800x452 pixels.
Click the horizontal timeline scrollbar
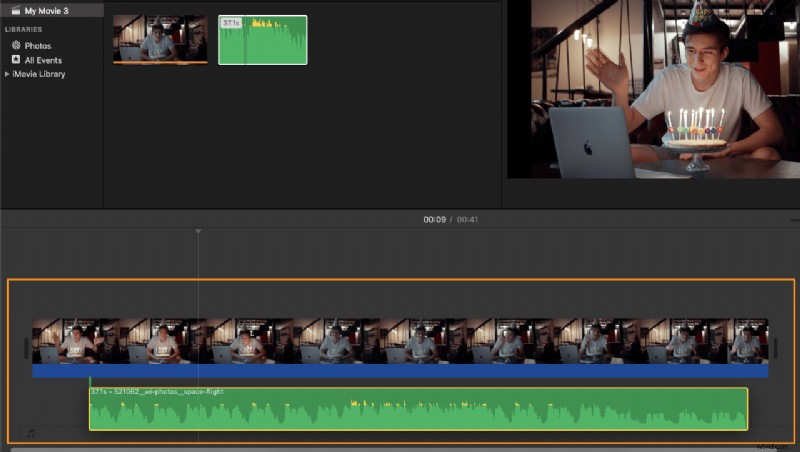click(x=400, y=449)
